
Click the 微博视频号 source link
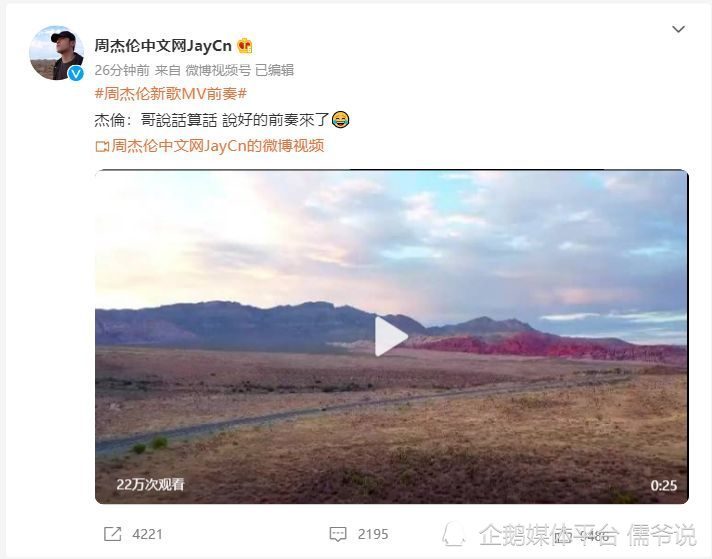[x=218, y=70]
